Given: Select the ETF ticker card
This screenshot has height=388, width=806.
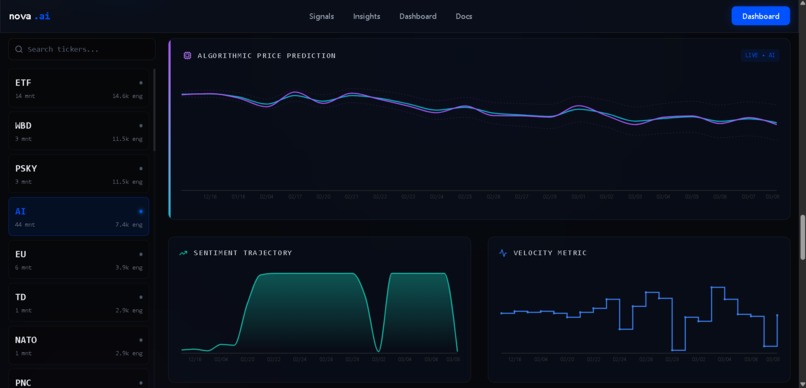Looking at the screenshot, I should click(x=79, y=88).
